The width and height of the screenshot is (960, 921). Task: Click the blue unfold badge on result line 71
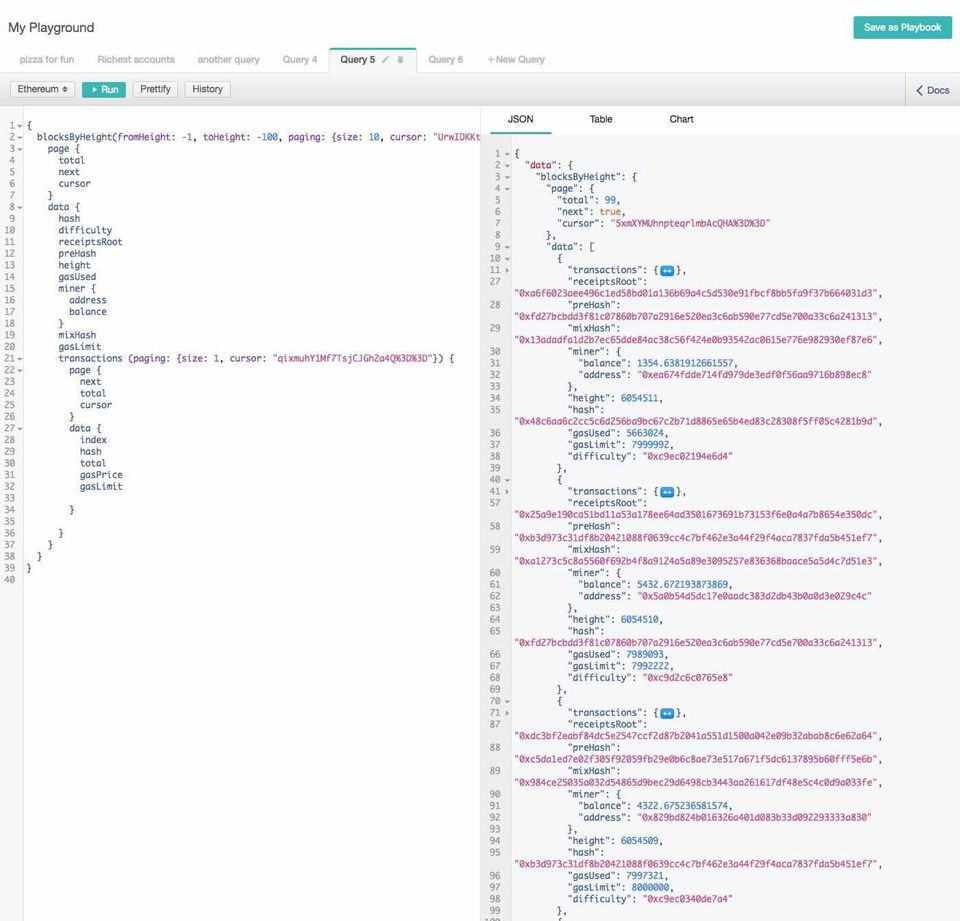tap(667, 713)
